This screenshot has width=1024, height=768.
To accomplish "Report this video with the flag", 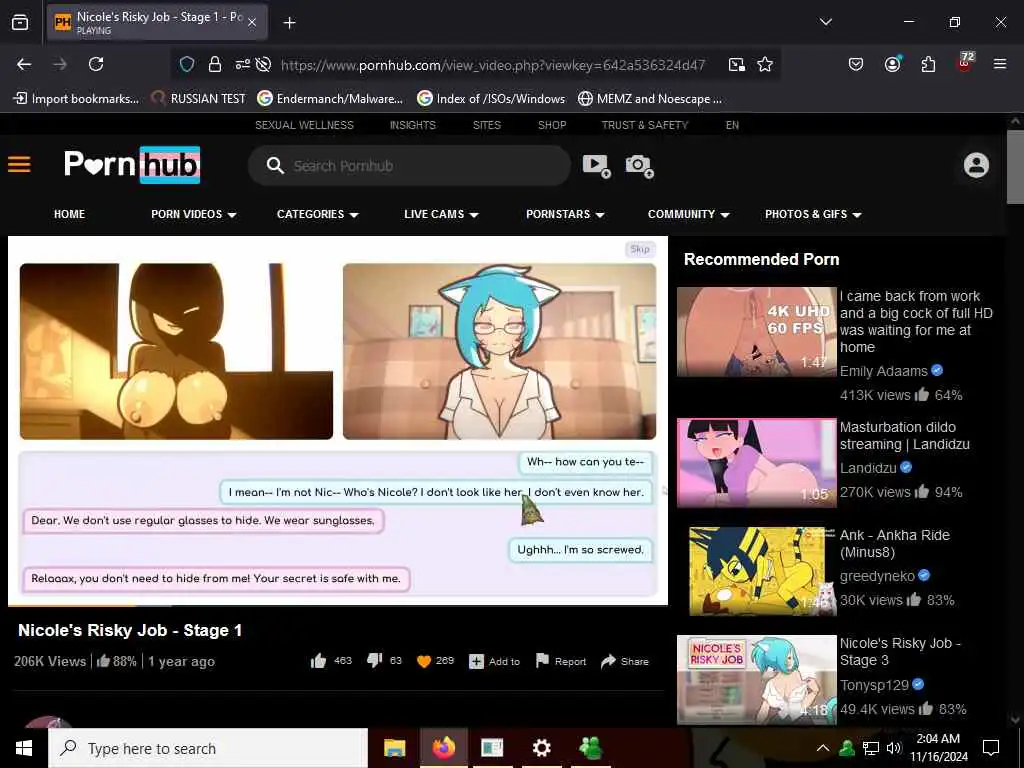I will point(561,661).
